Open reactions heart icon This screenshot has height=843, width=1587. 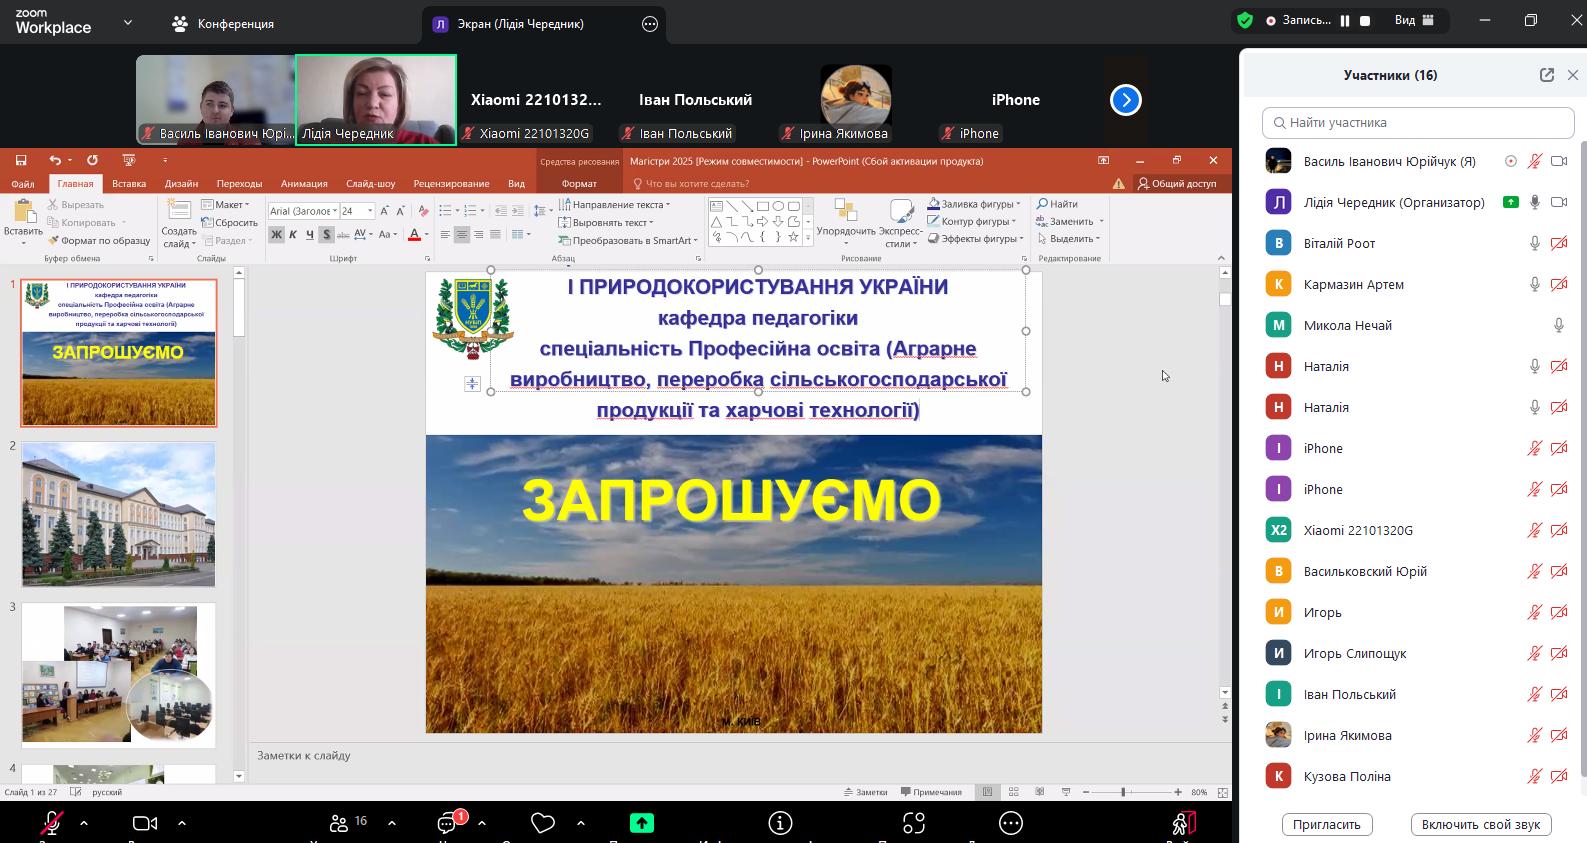tap(543, 823)
